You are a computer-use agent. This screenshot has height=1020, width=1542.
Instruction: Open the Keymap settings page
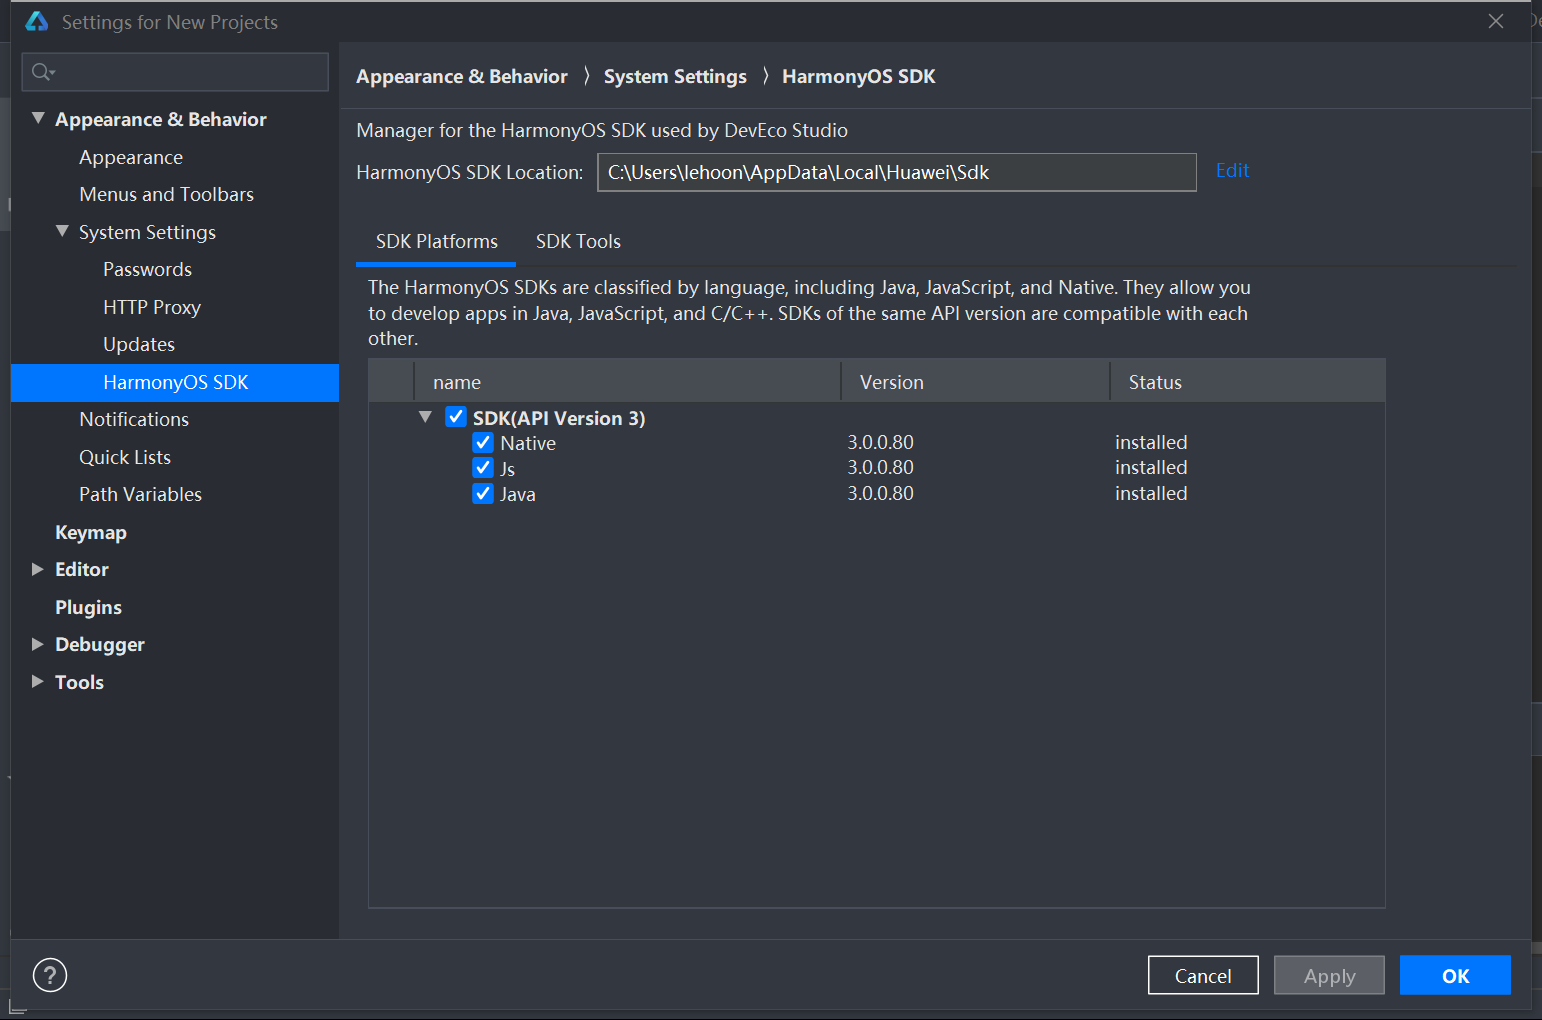[x=91, y=532]
